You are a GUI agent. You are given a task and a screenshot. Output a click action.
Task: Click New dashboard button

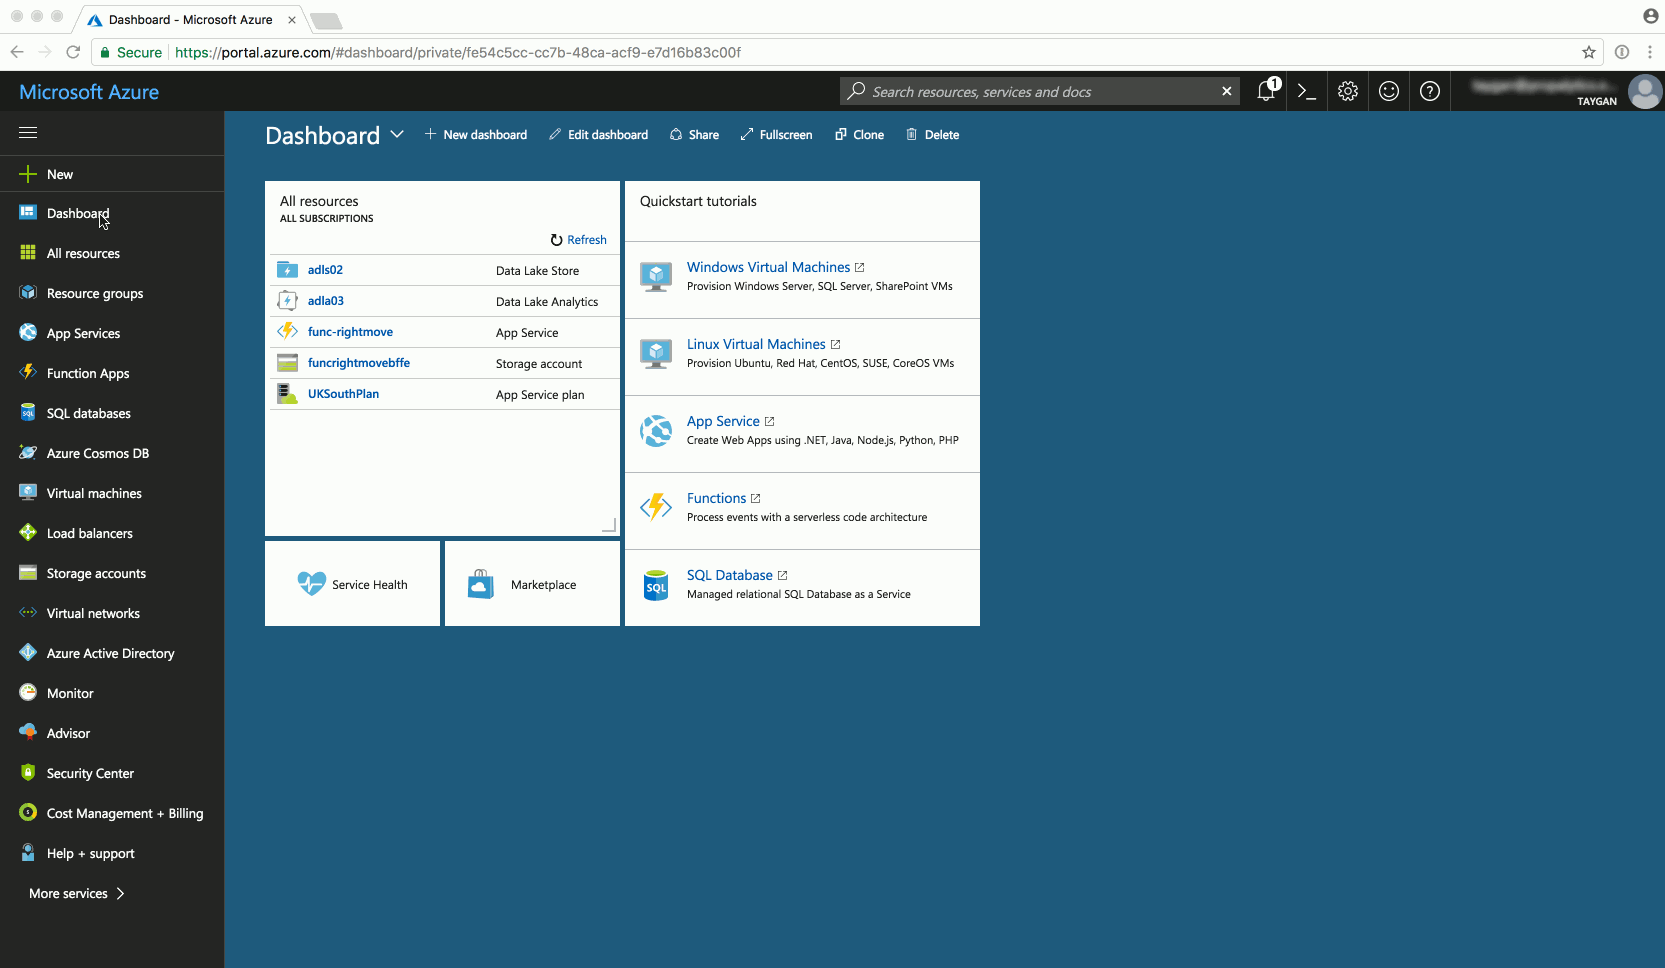click(475, 134)
